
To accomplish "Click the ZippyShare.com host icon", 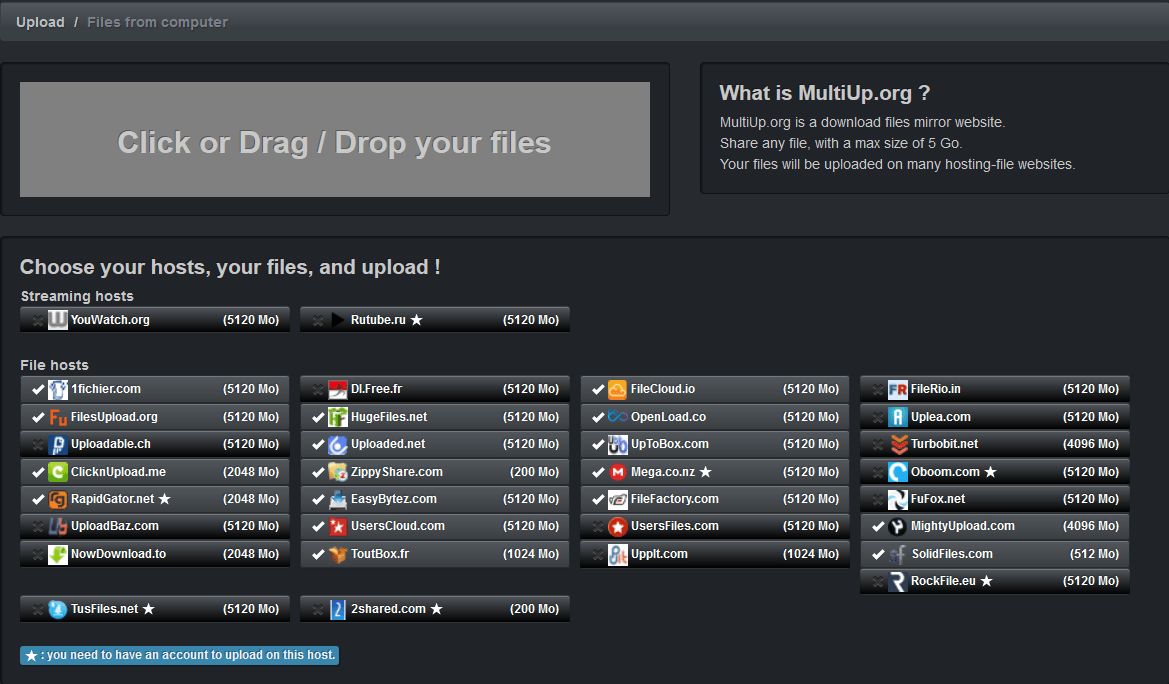I will coord(337,472).
